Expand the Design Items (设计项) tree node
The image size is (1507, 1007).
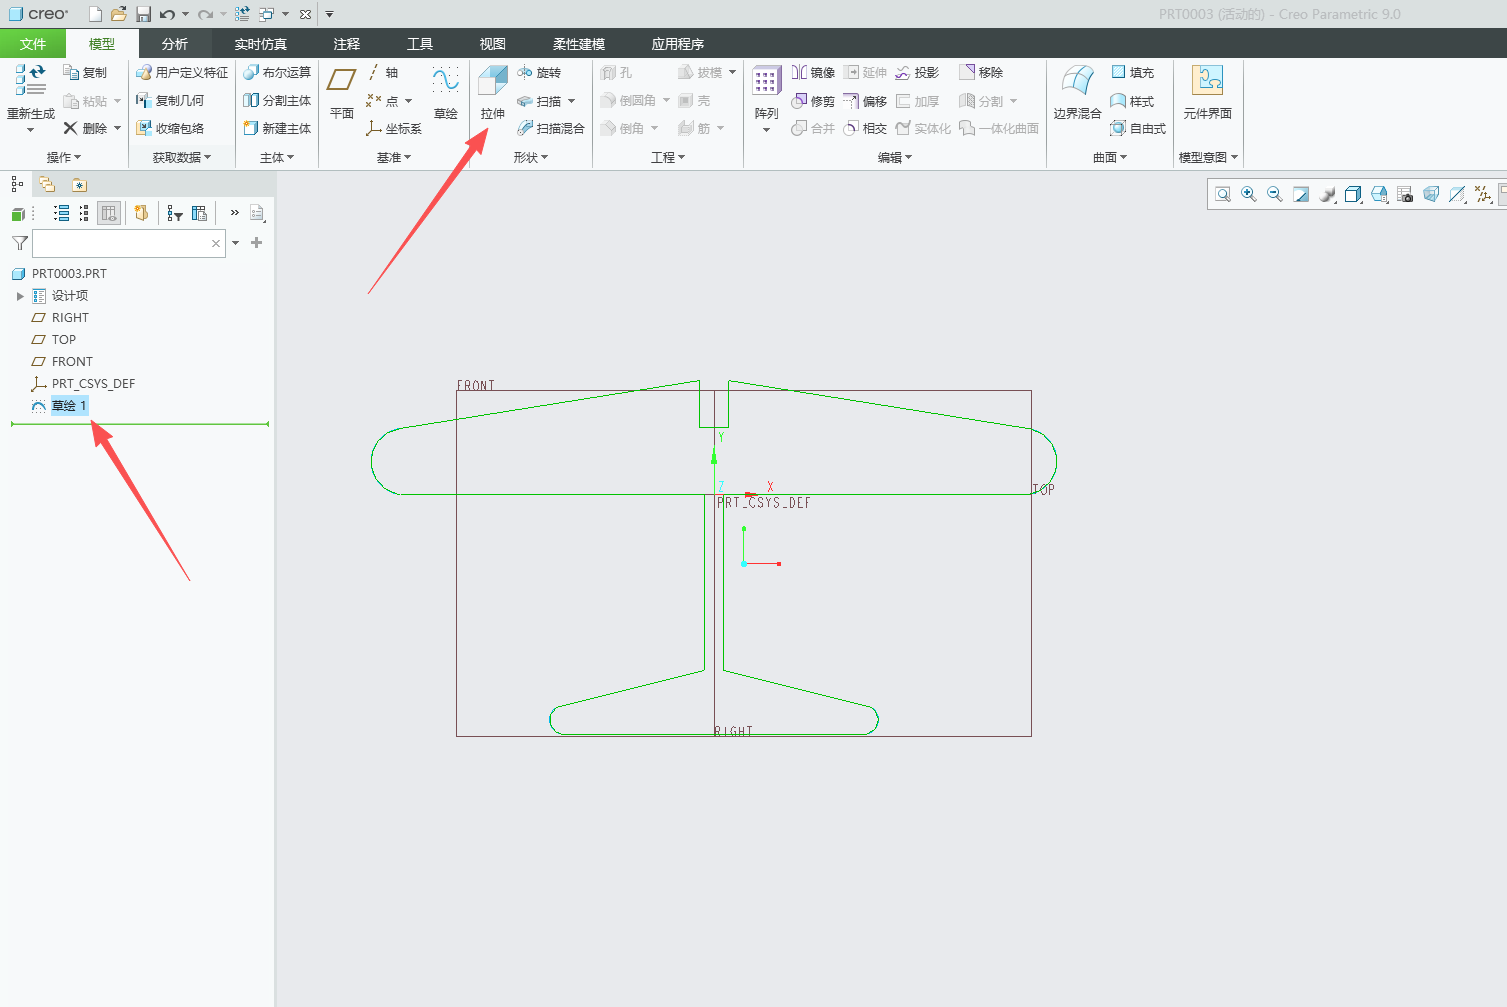20,296
